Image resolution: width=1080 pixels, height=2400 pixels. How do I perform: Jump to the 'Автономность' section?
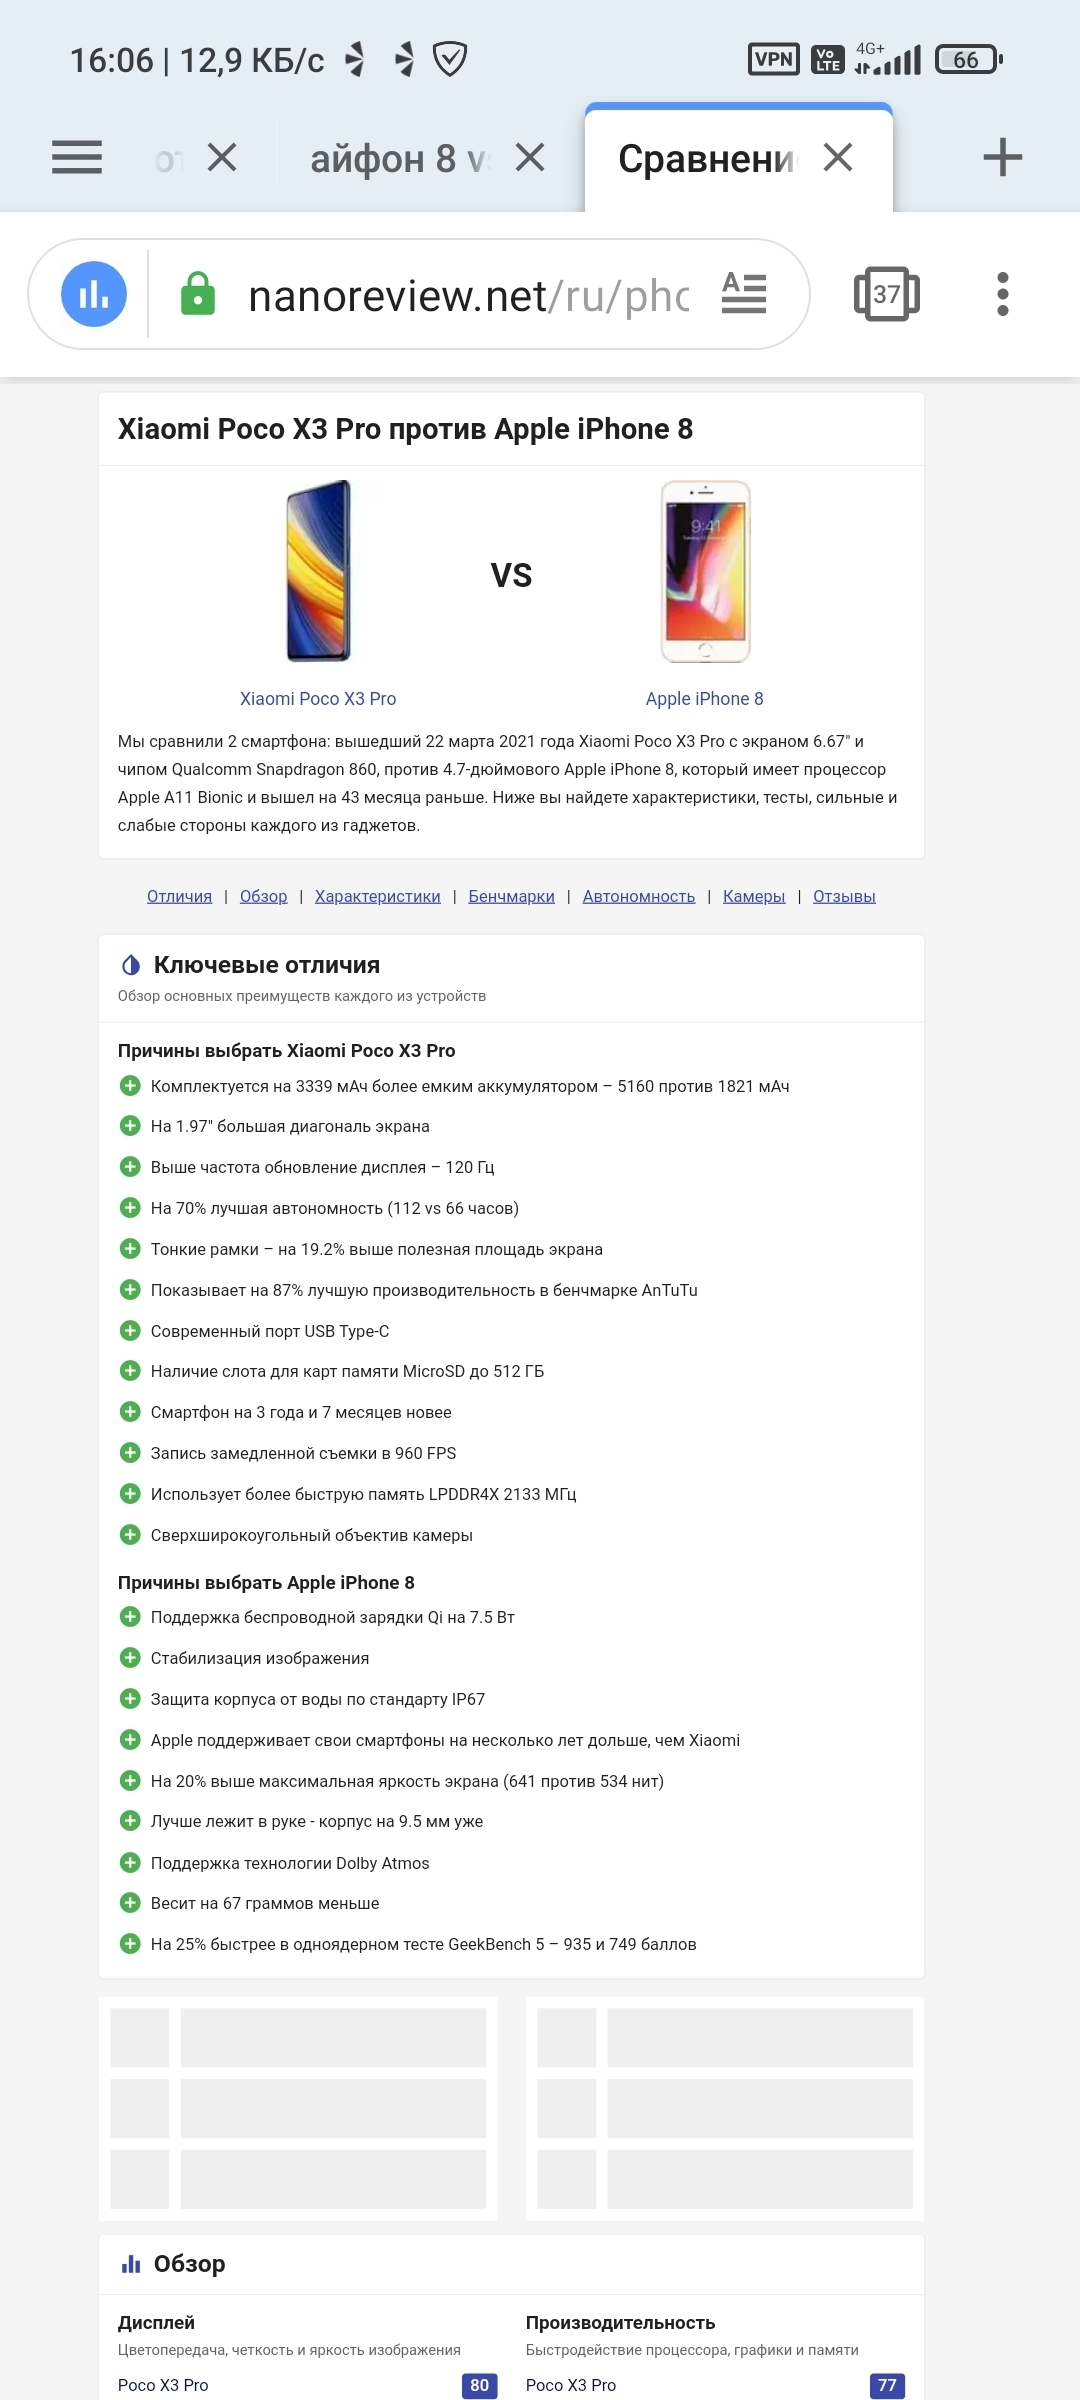tap(638, 896)
